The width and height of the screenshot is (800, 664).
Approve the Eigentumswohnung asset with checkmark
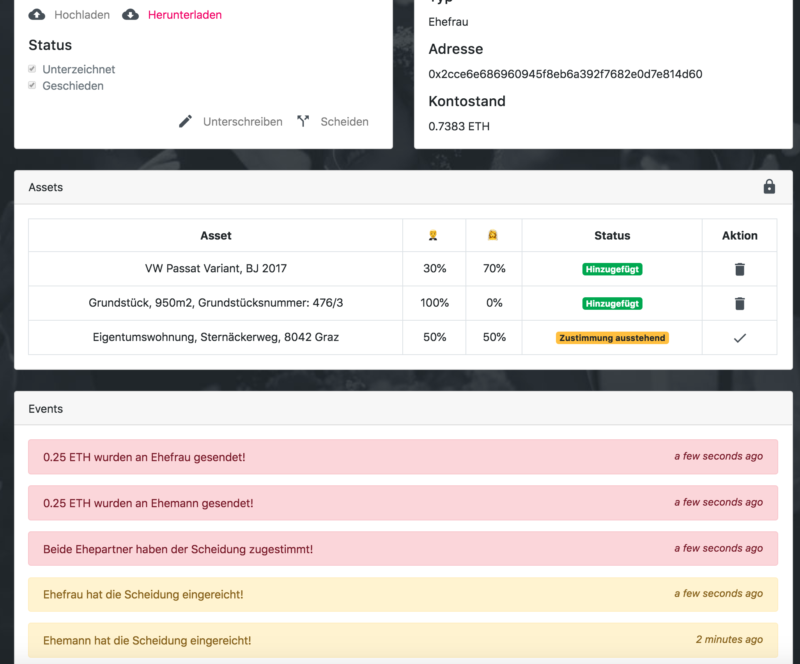tap(739, 338)
